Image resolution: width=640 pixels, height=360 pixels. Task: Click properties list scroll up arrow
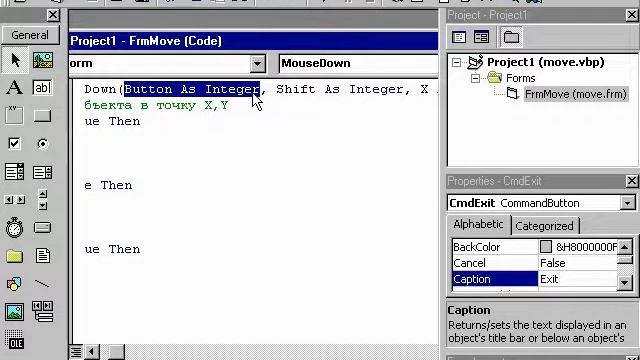coord(624,247)
